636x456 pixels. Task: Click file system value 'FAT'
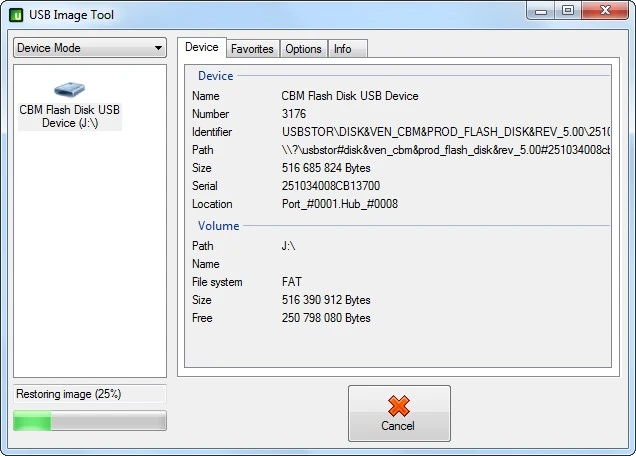point(292,282)
